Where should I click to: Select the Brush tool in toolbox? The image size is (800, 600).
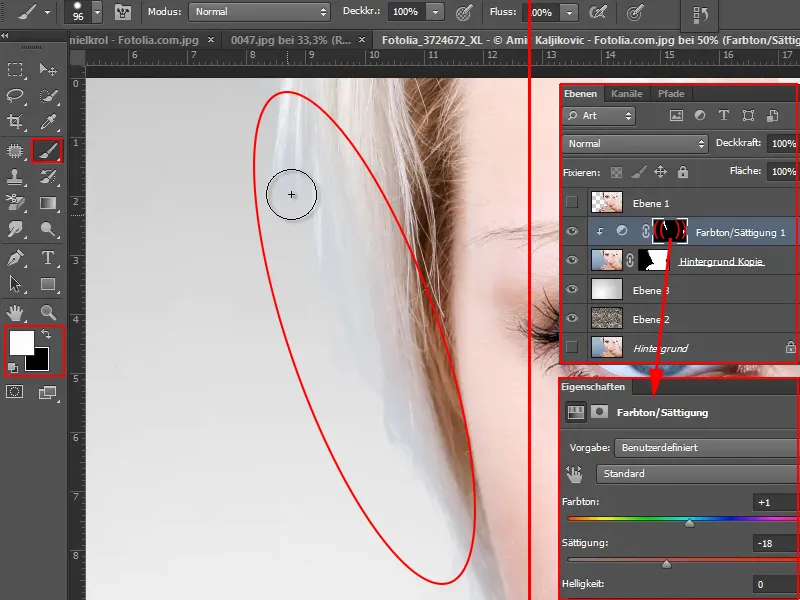(47, 151)
